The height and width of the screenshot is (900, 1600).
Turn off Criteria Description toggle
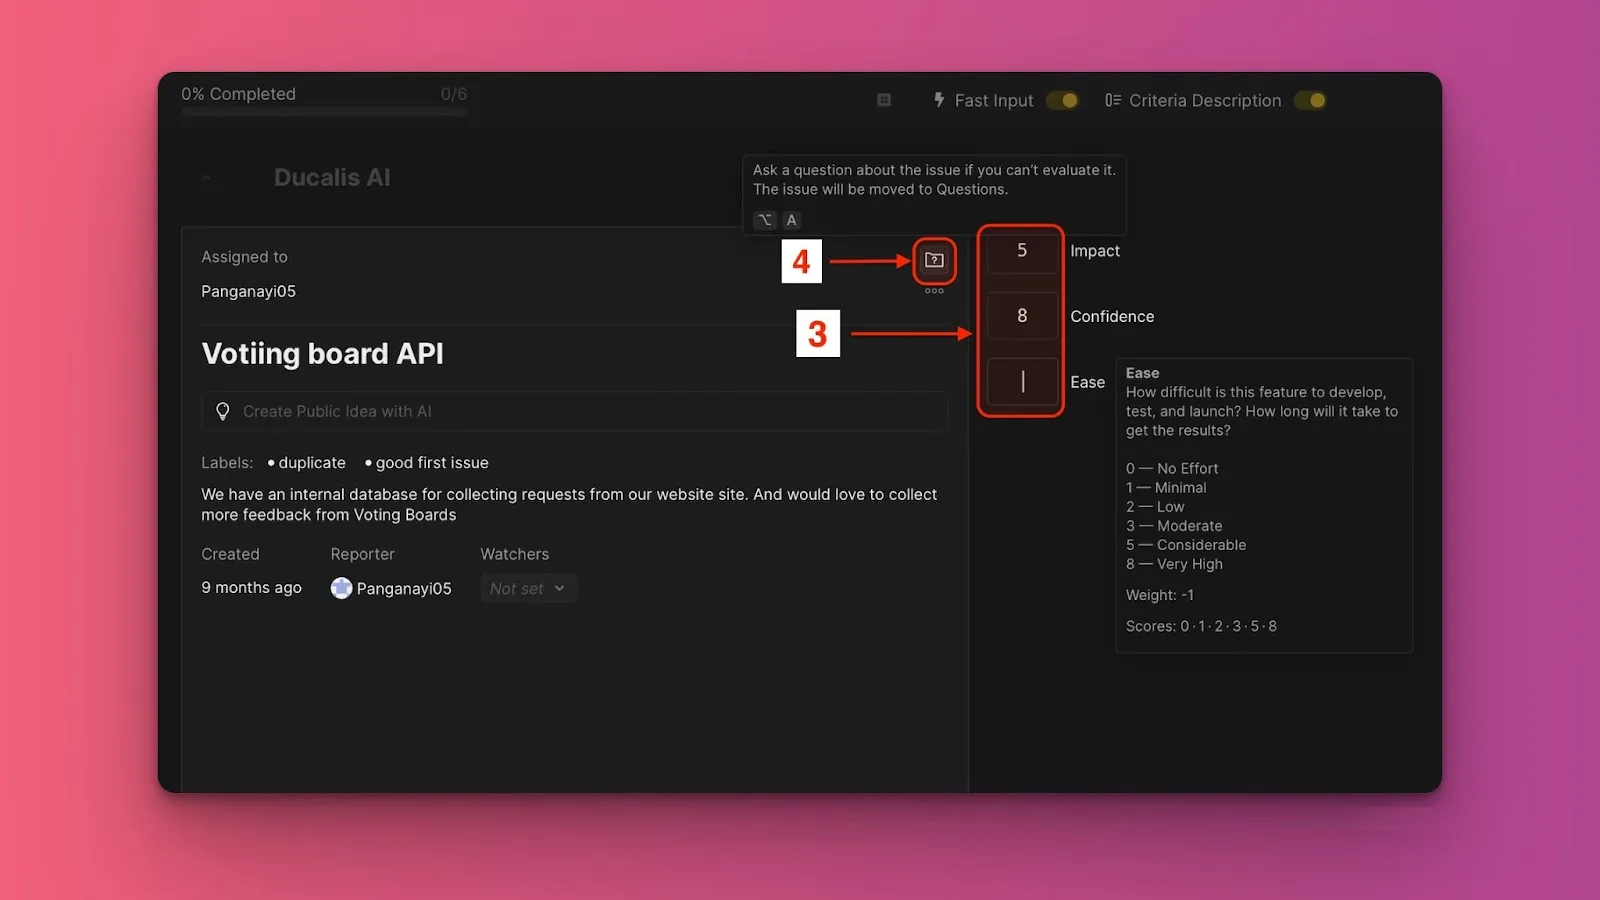tap(1310, 100)
